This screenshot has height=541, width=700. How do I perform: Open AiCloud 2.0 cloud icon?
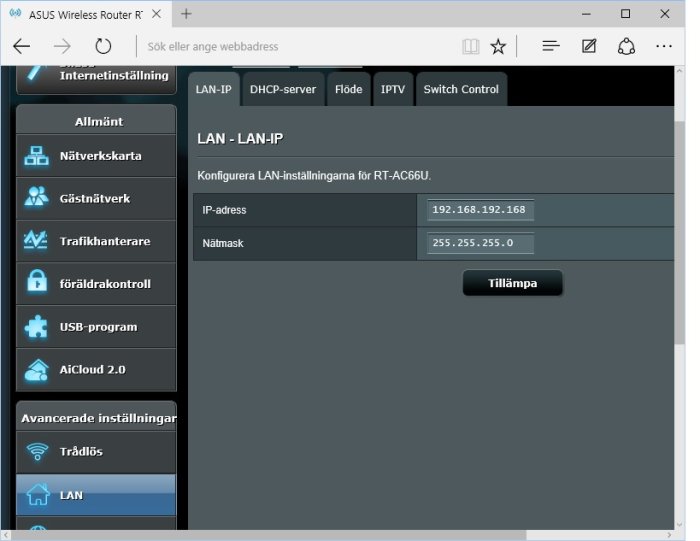37,370
